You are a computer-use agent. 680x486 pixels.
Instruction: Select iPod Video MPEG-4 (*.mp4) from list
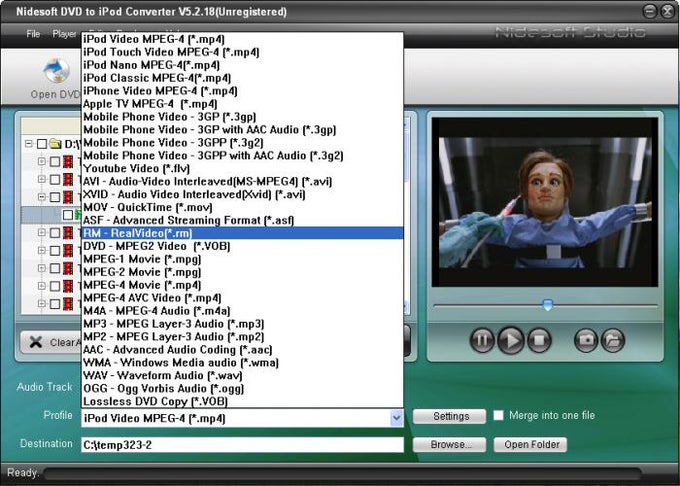pos(242,39)
